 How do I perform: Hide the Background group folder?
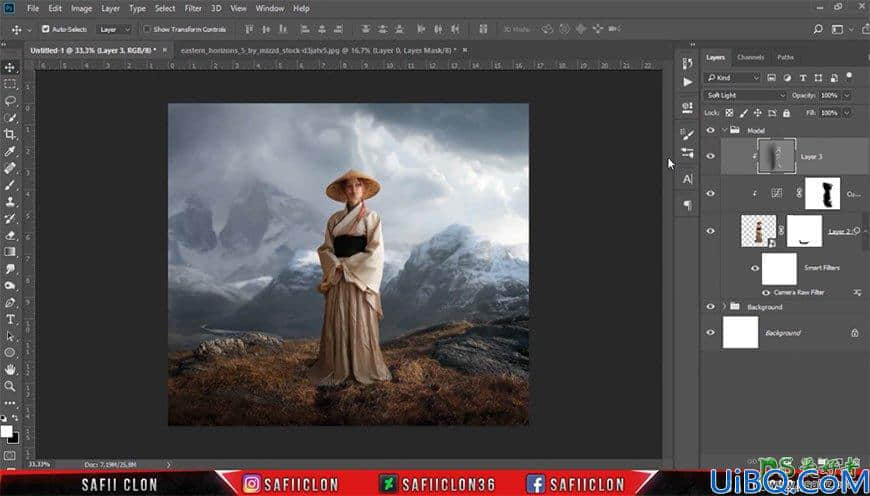(x=710, y=307)
